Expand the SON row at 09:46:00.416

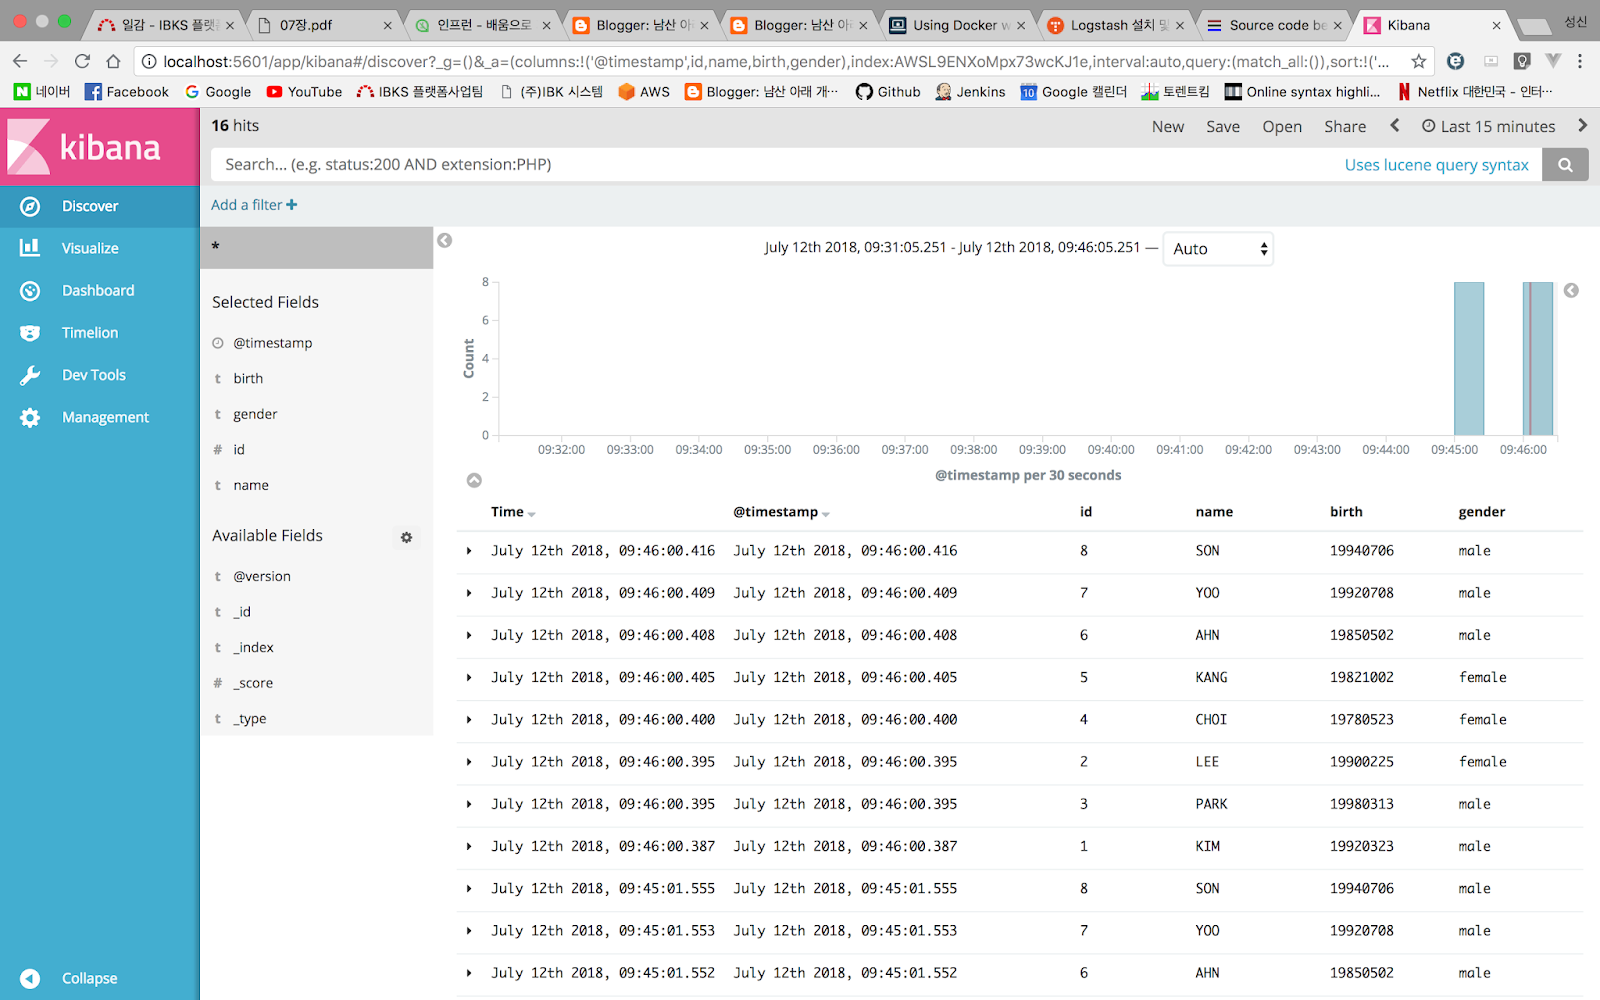pyautogui.click(x=469, y=551)
